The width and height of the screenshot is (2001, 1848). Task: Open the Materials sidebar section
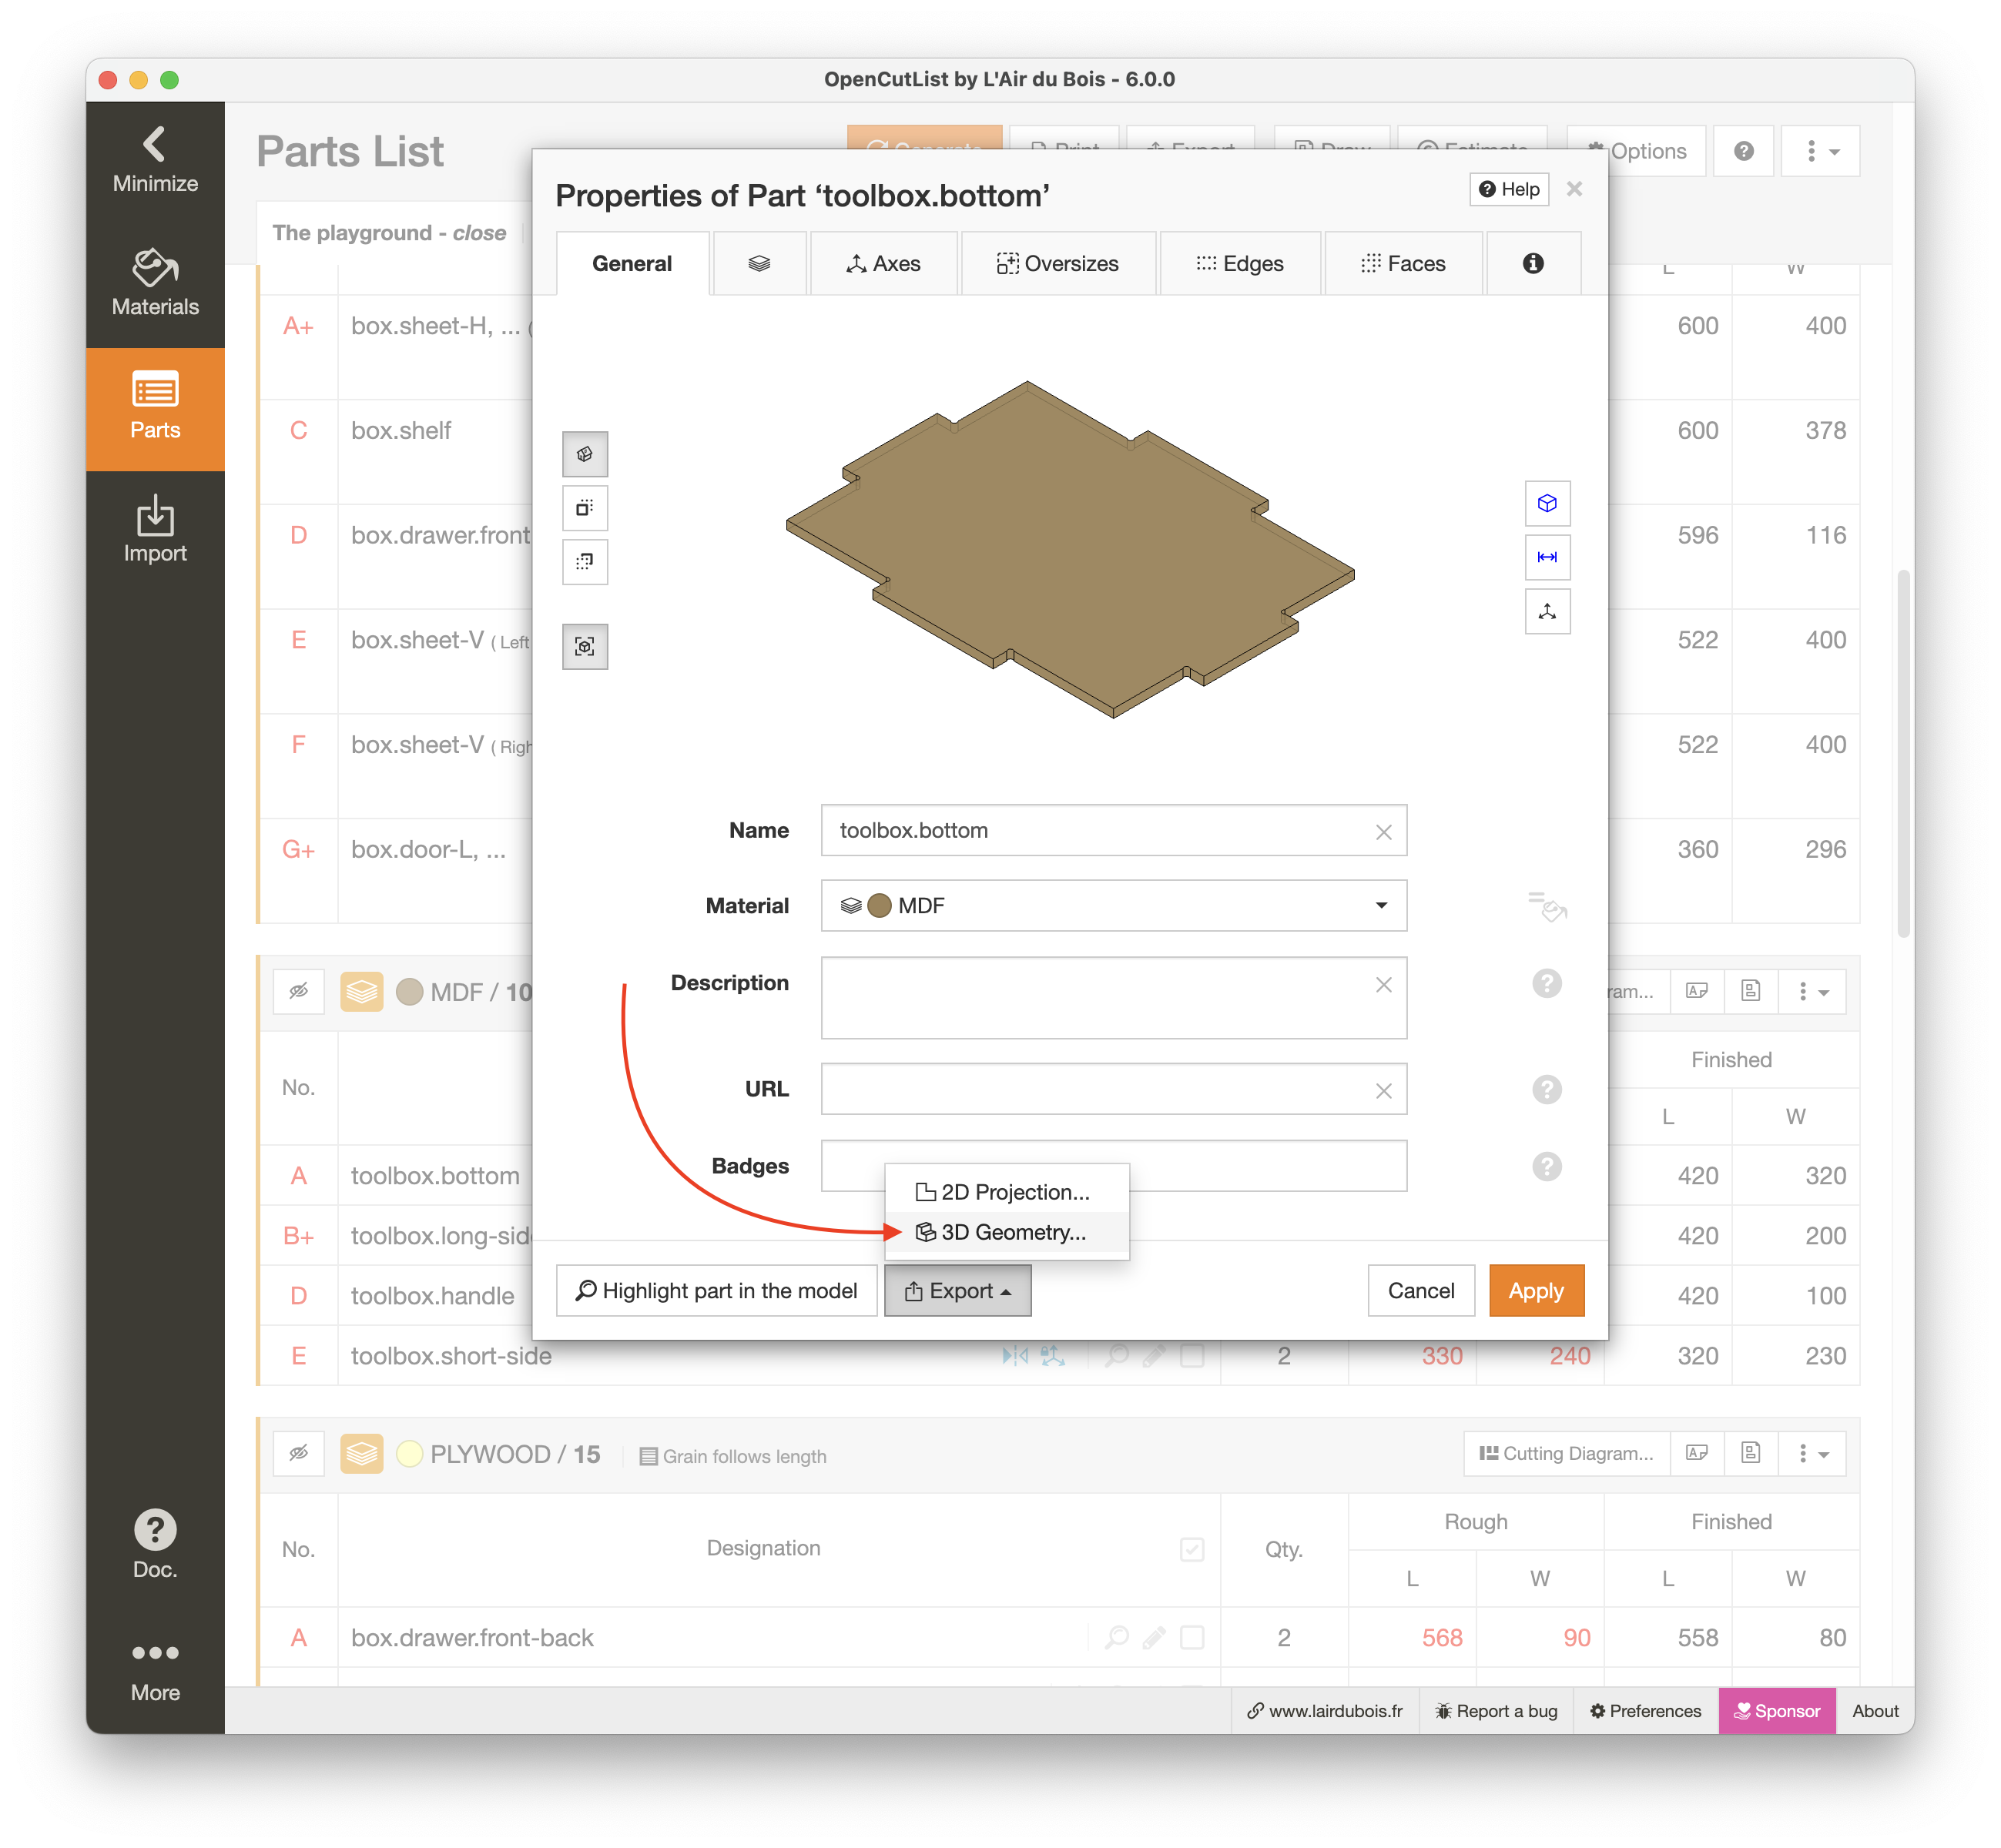[155, 284]
